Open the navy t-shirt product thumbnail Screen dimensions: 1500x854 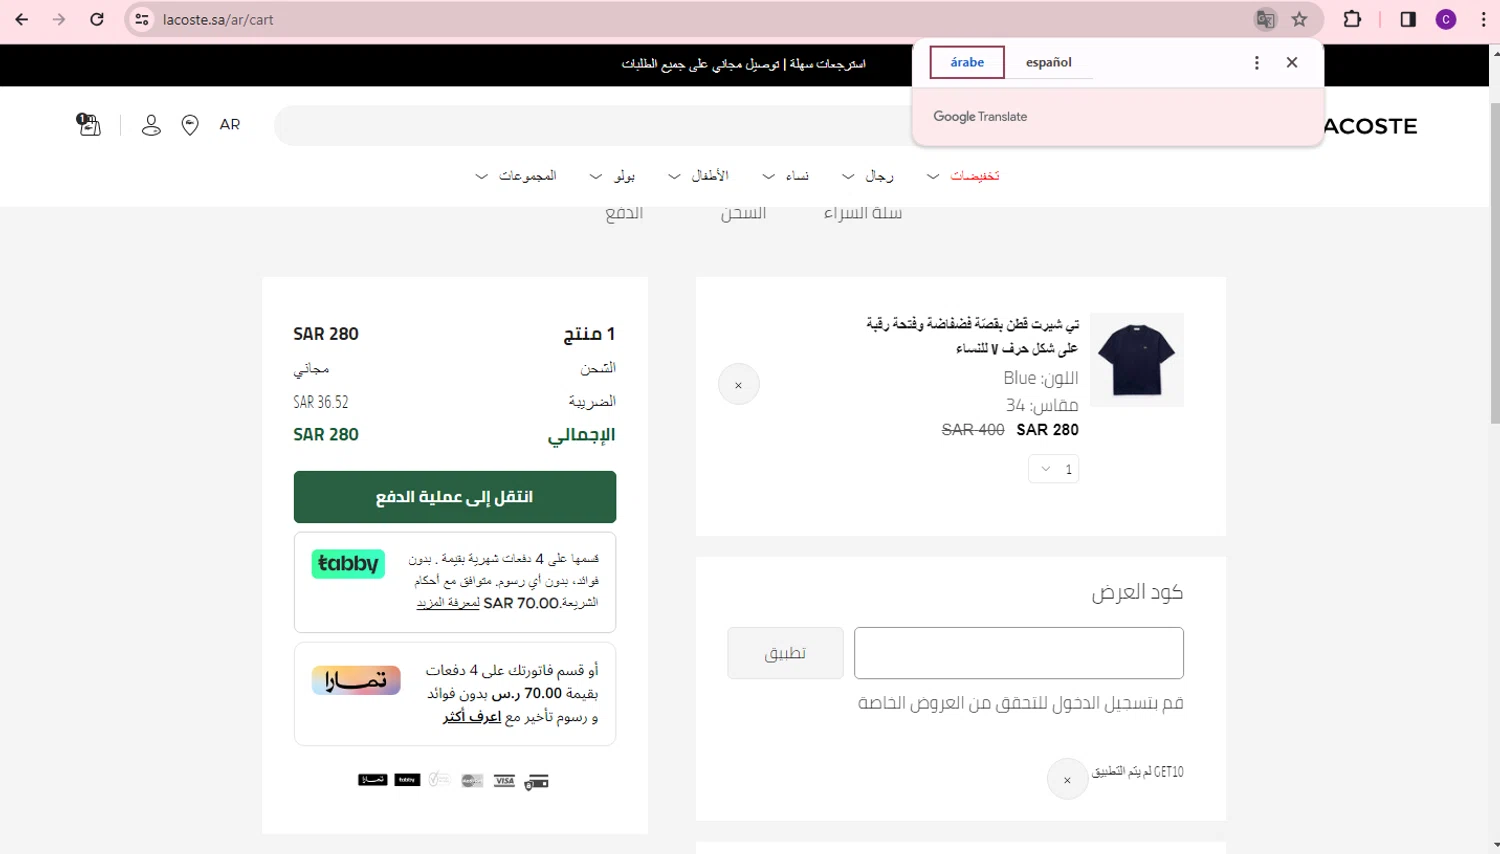click(1137, 360)
